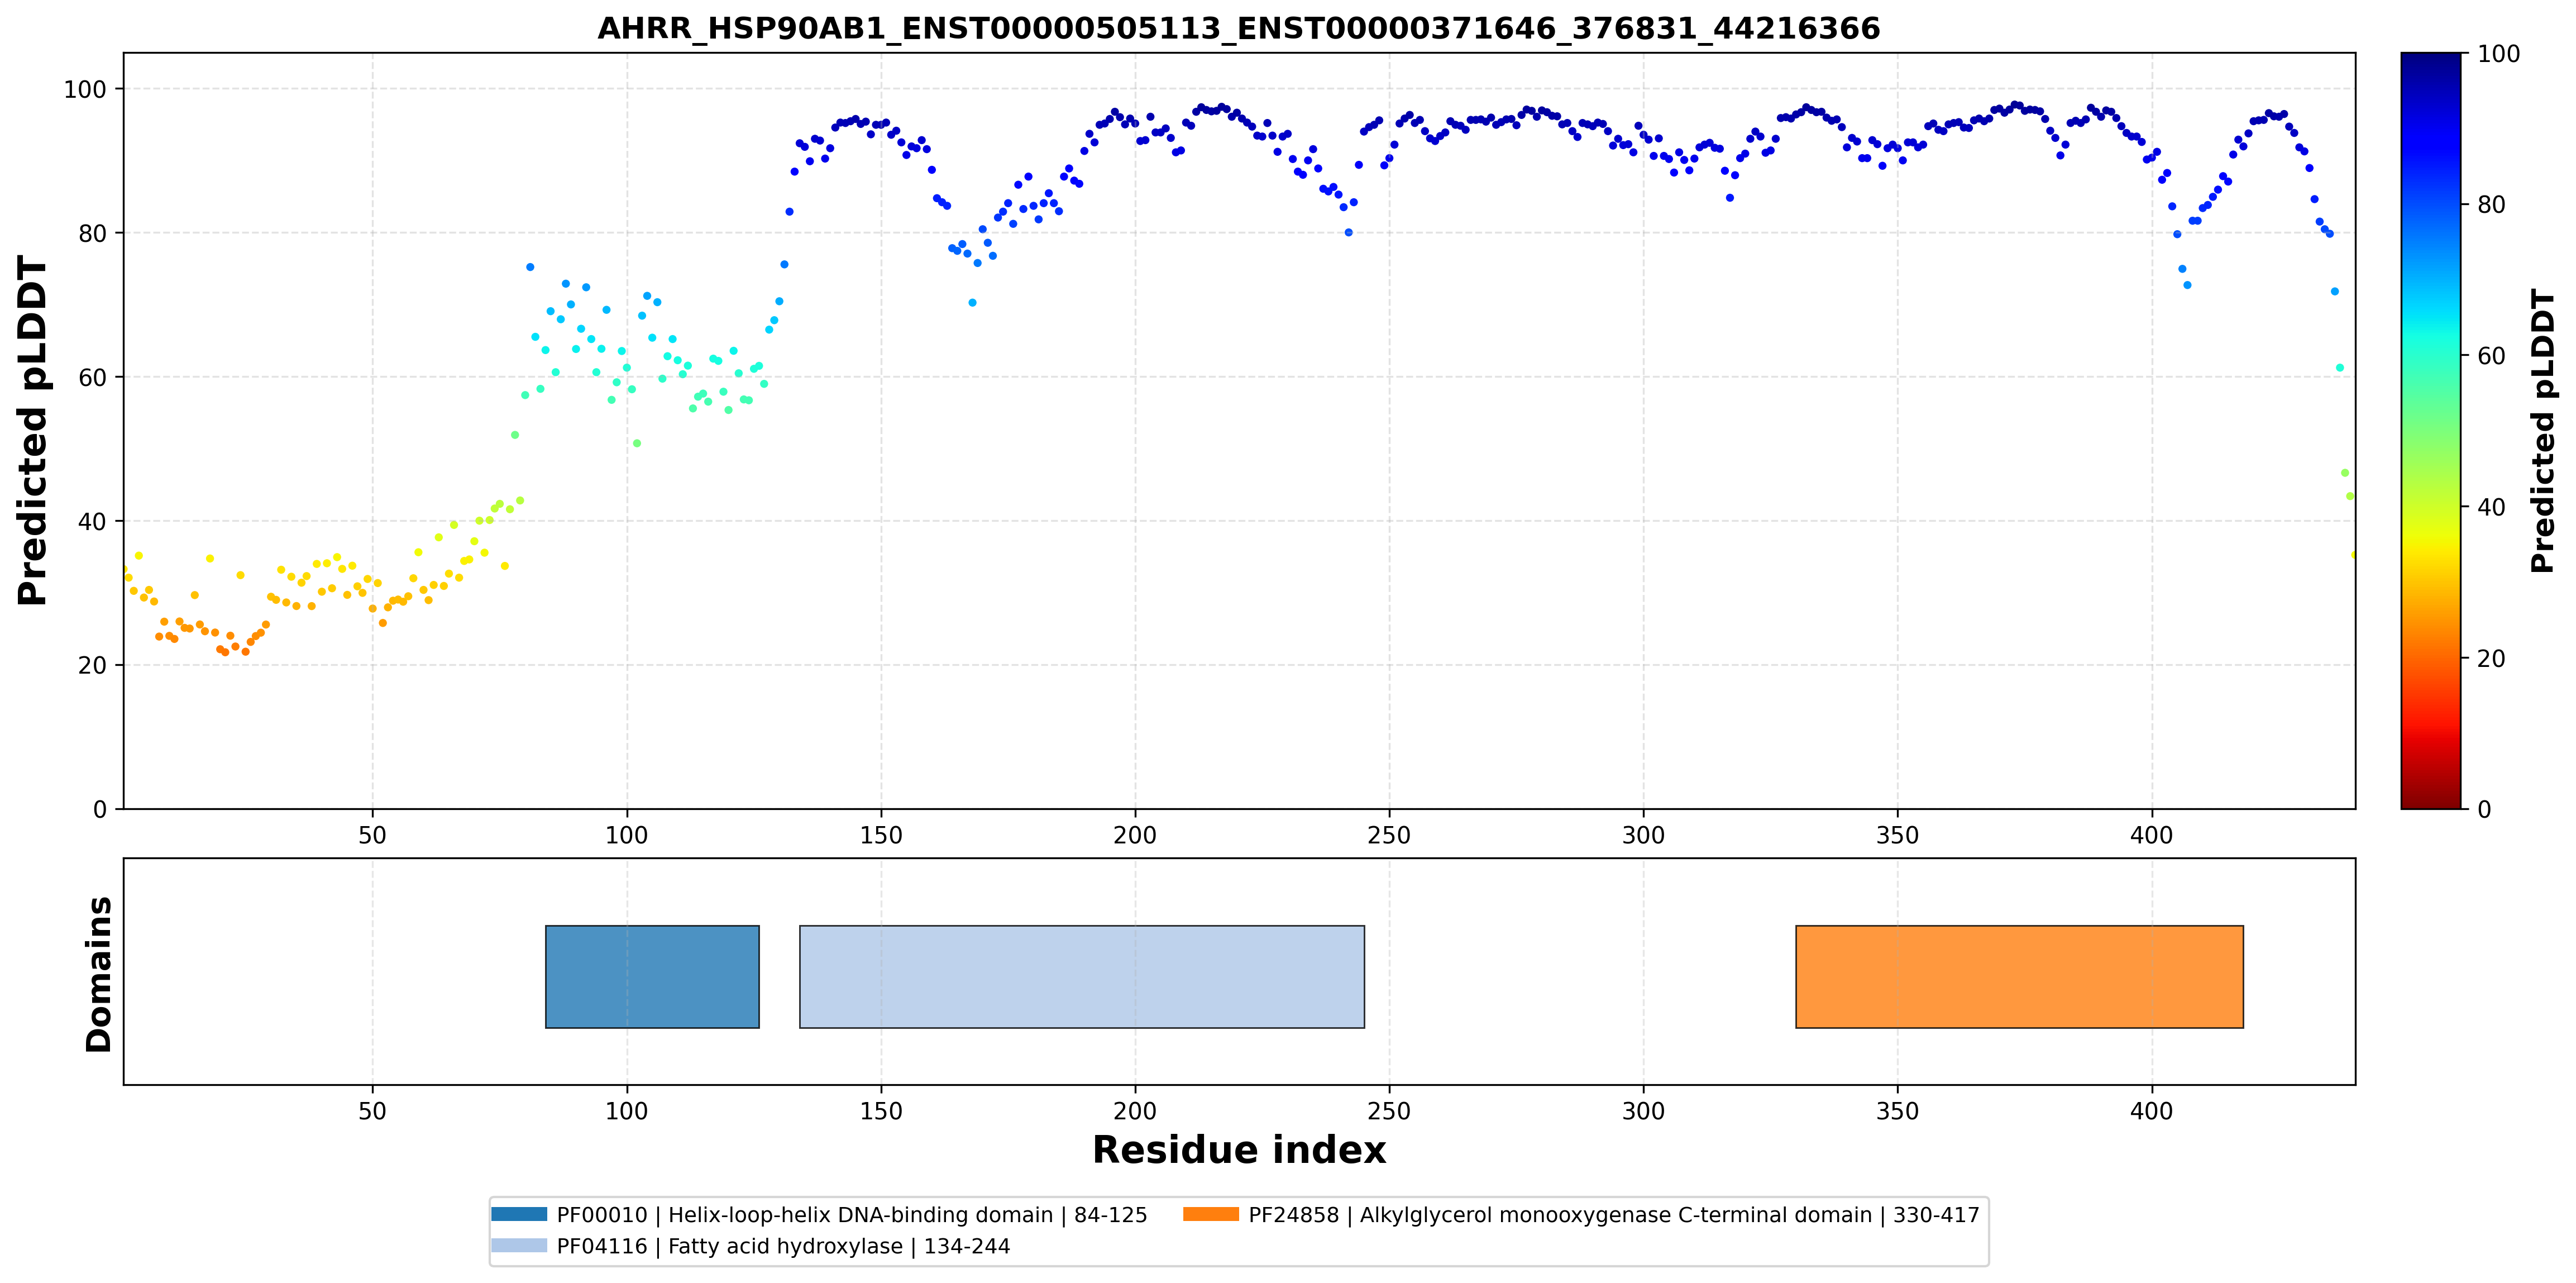2576x1283 pixels.
Task: Click the 400 tick under the pLDDT plot
Action: tap(2151, 835)
